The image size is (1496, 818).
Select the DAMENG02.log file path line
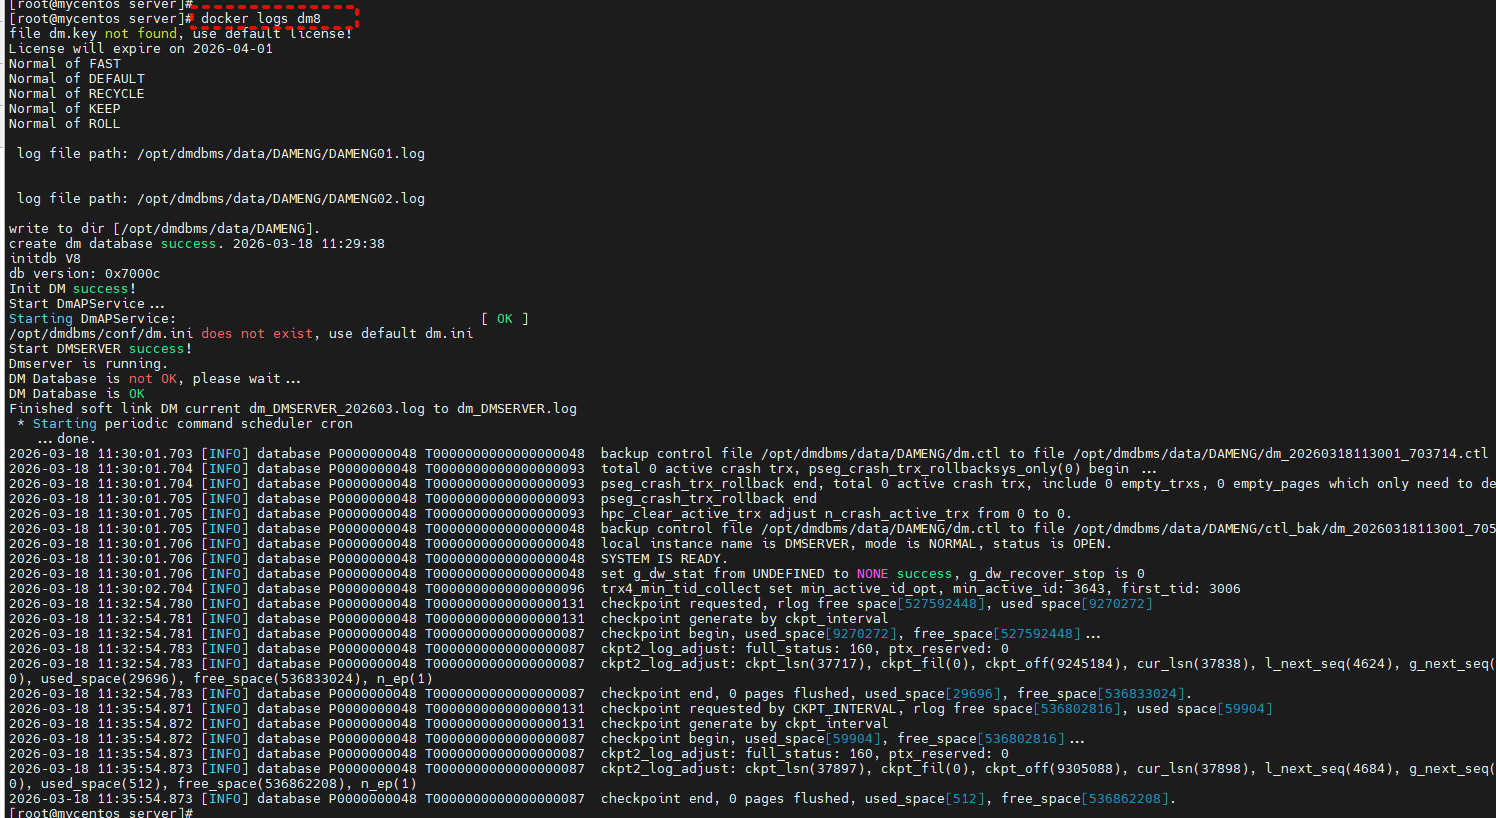pyautogui.click(x=220, y=199)
